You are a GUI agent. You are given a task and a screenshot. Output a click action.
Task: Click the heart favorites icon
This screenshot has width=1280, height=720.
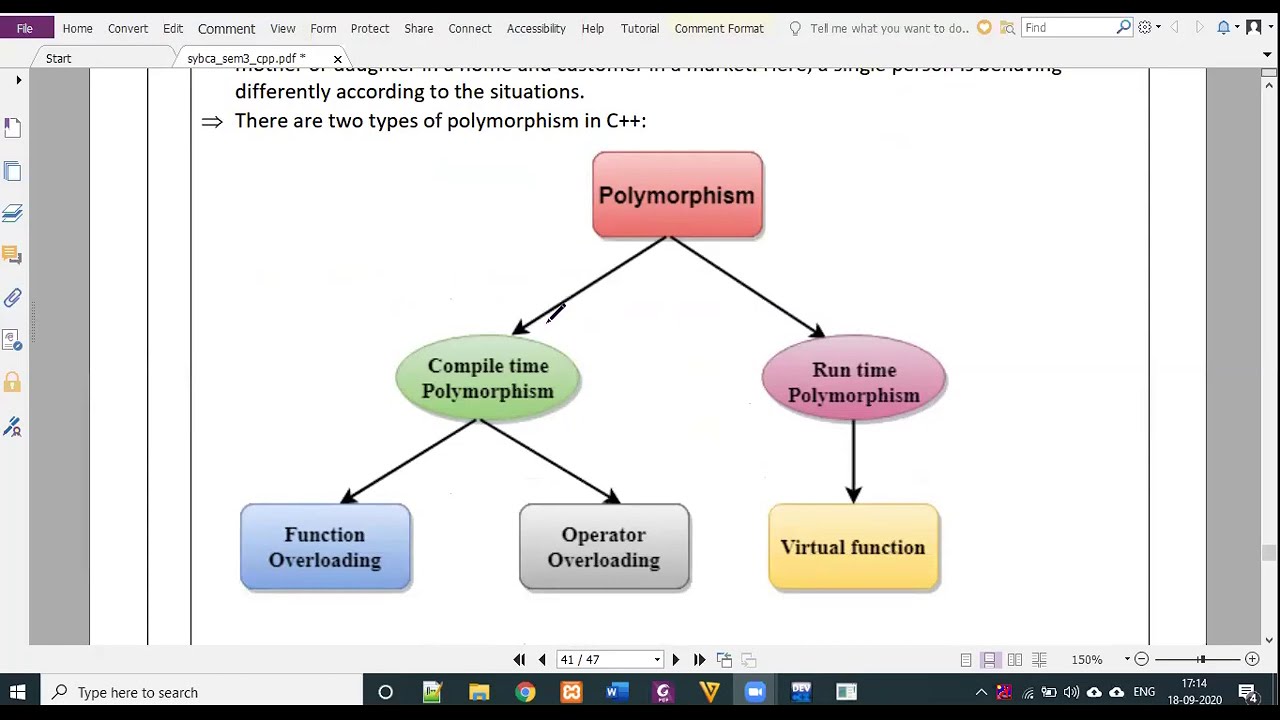point(984,28)
